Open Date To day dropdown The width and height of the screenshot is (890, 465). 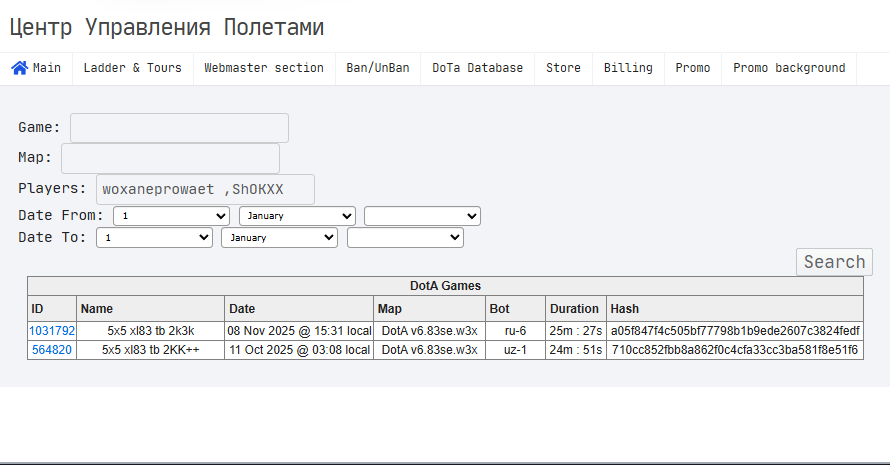(x=154, y=237)
